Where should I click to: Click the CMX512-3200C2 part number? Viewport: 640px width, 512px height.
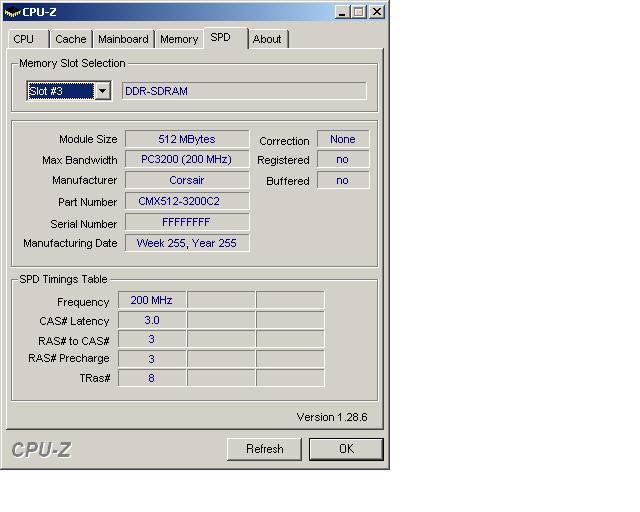click(187, 201)
